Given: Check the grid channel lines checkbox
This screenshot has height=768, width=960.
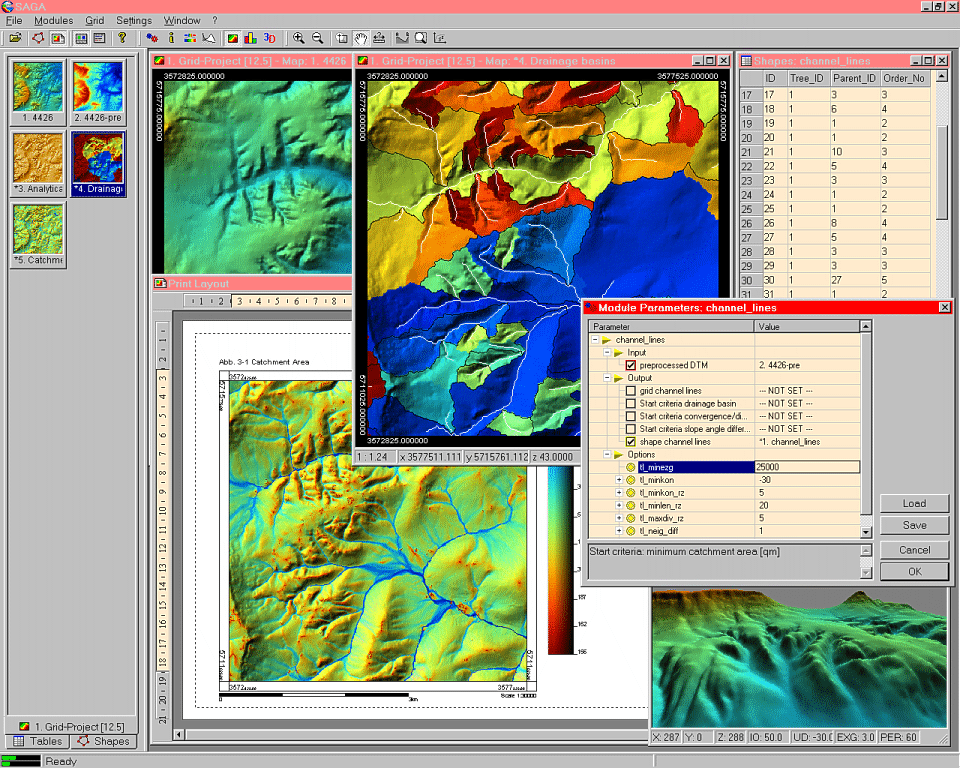Looking at the screenshot, I should click(x=631, y=391).
